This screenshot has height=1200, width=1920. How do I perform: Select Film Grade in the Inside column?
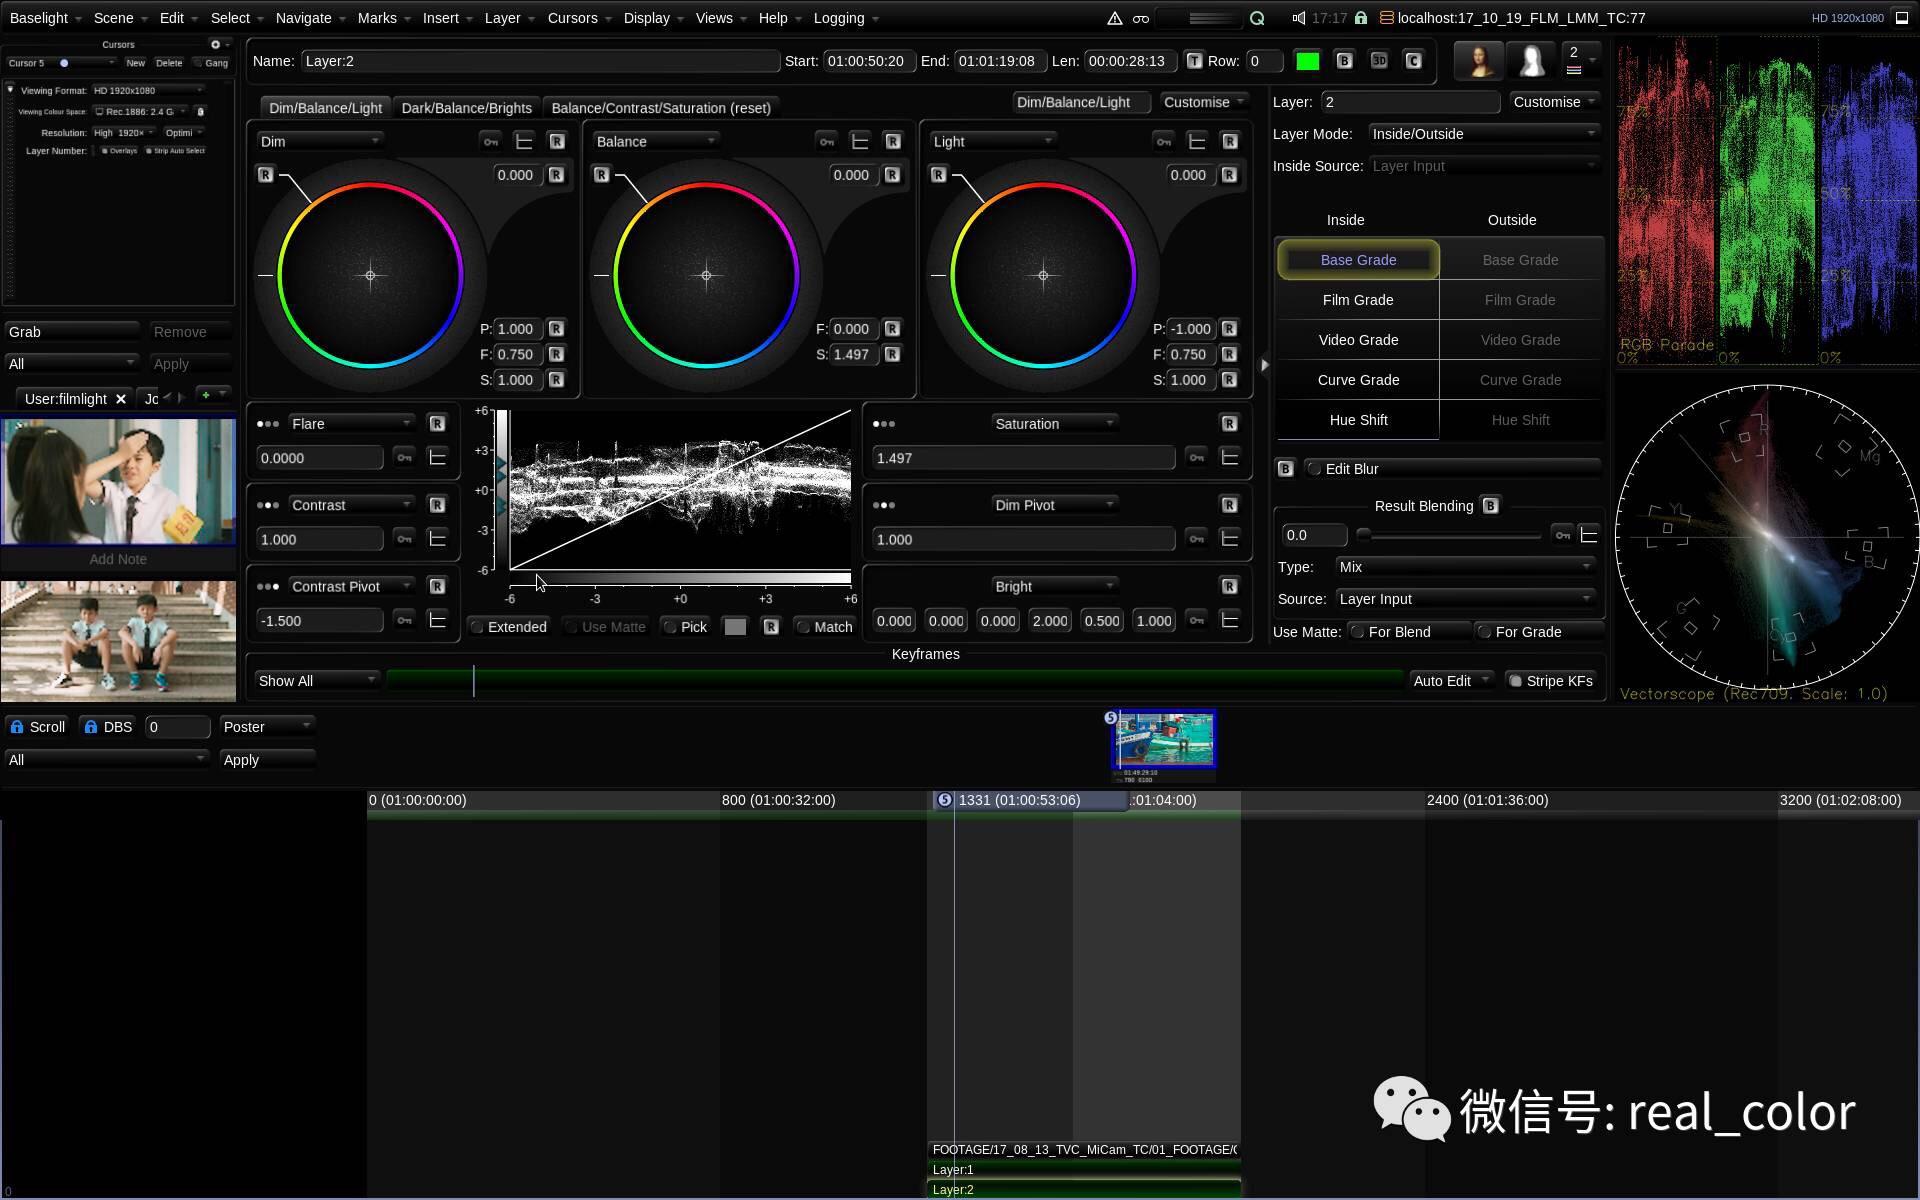tap(1357, 299)
